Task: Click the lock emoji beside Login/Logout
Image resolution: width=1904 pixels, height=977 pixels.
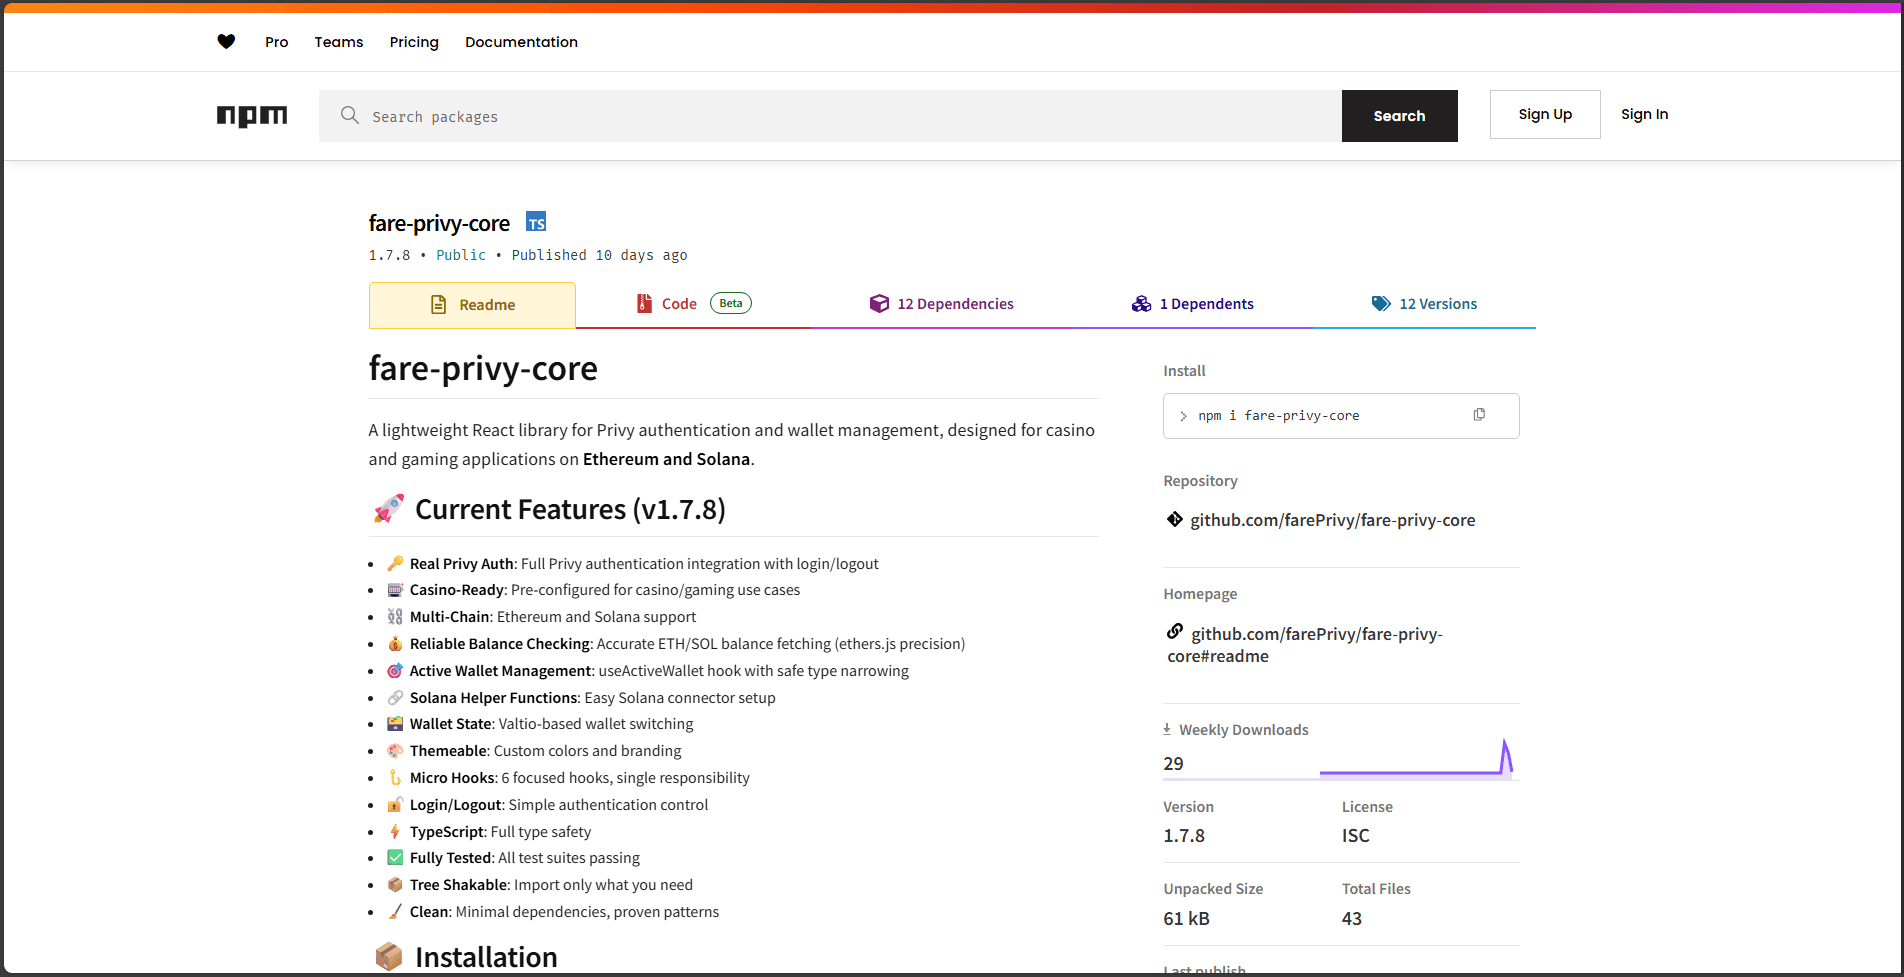Action: 396,804
